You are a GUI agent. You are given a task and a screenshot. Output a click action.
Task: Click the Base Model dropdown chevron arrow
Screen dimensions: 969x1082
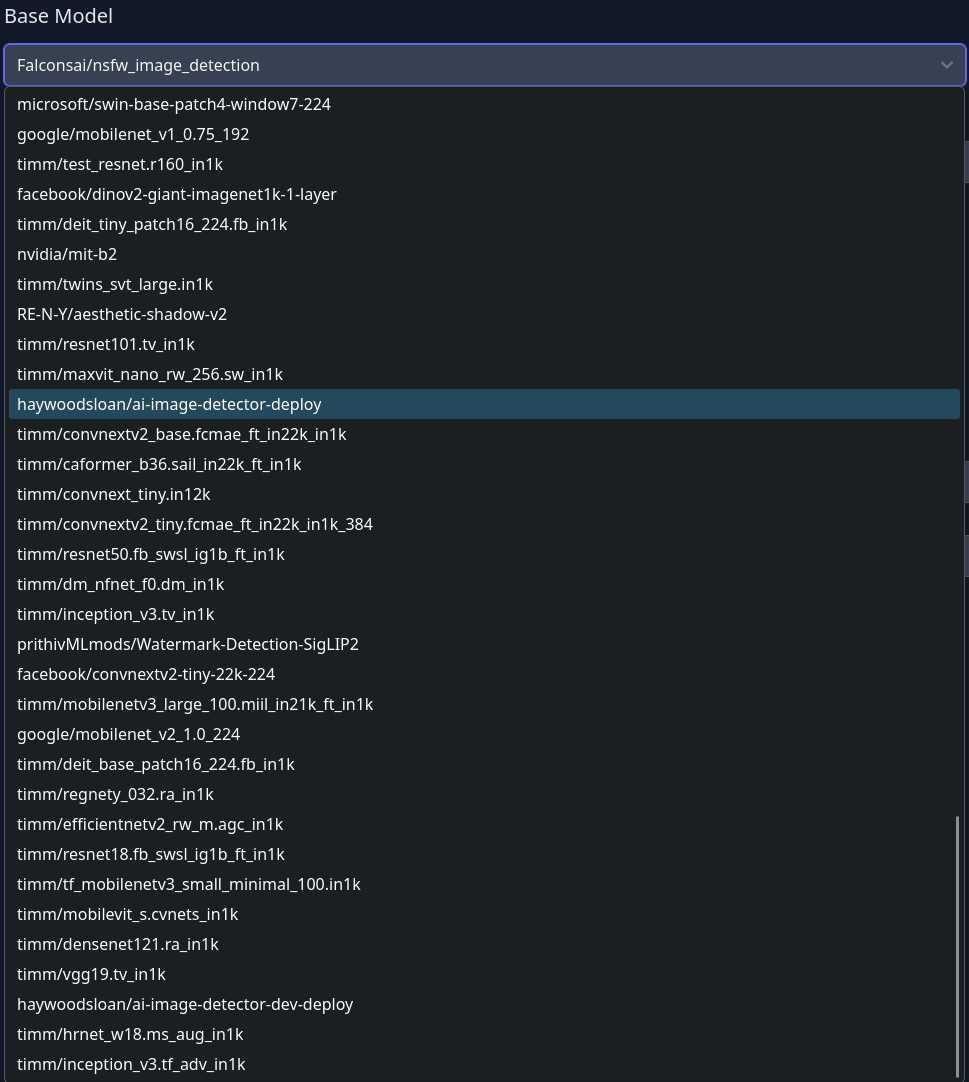click(946, 65)
